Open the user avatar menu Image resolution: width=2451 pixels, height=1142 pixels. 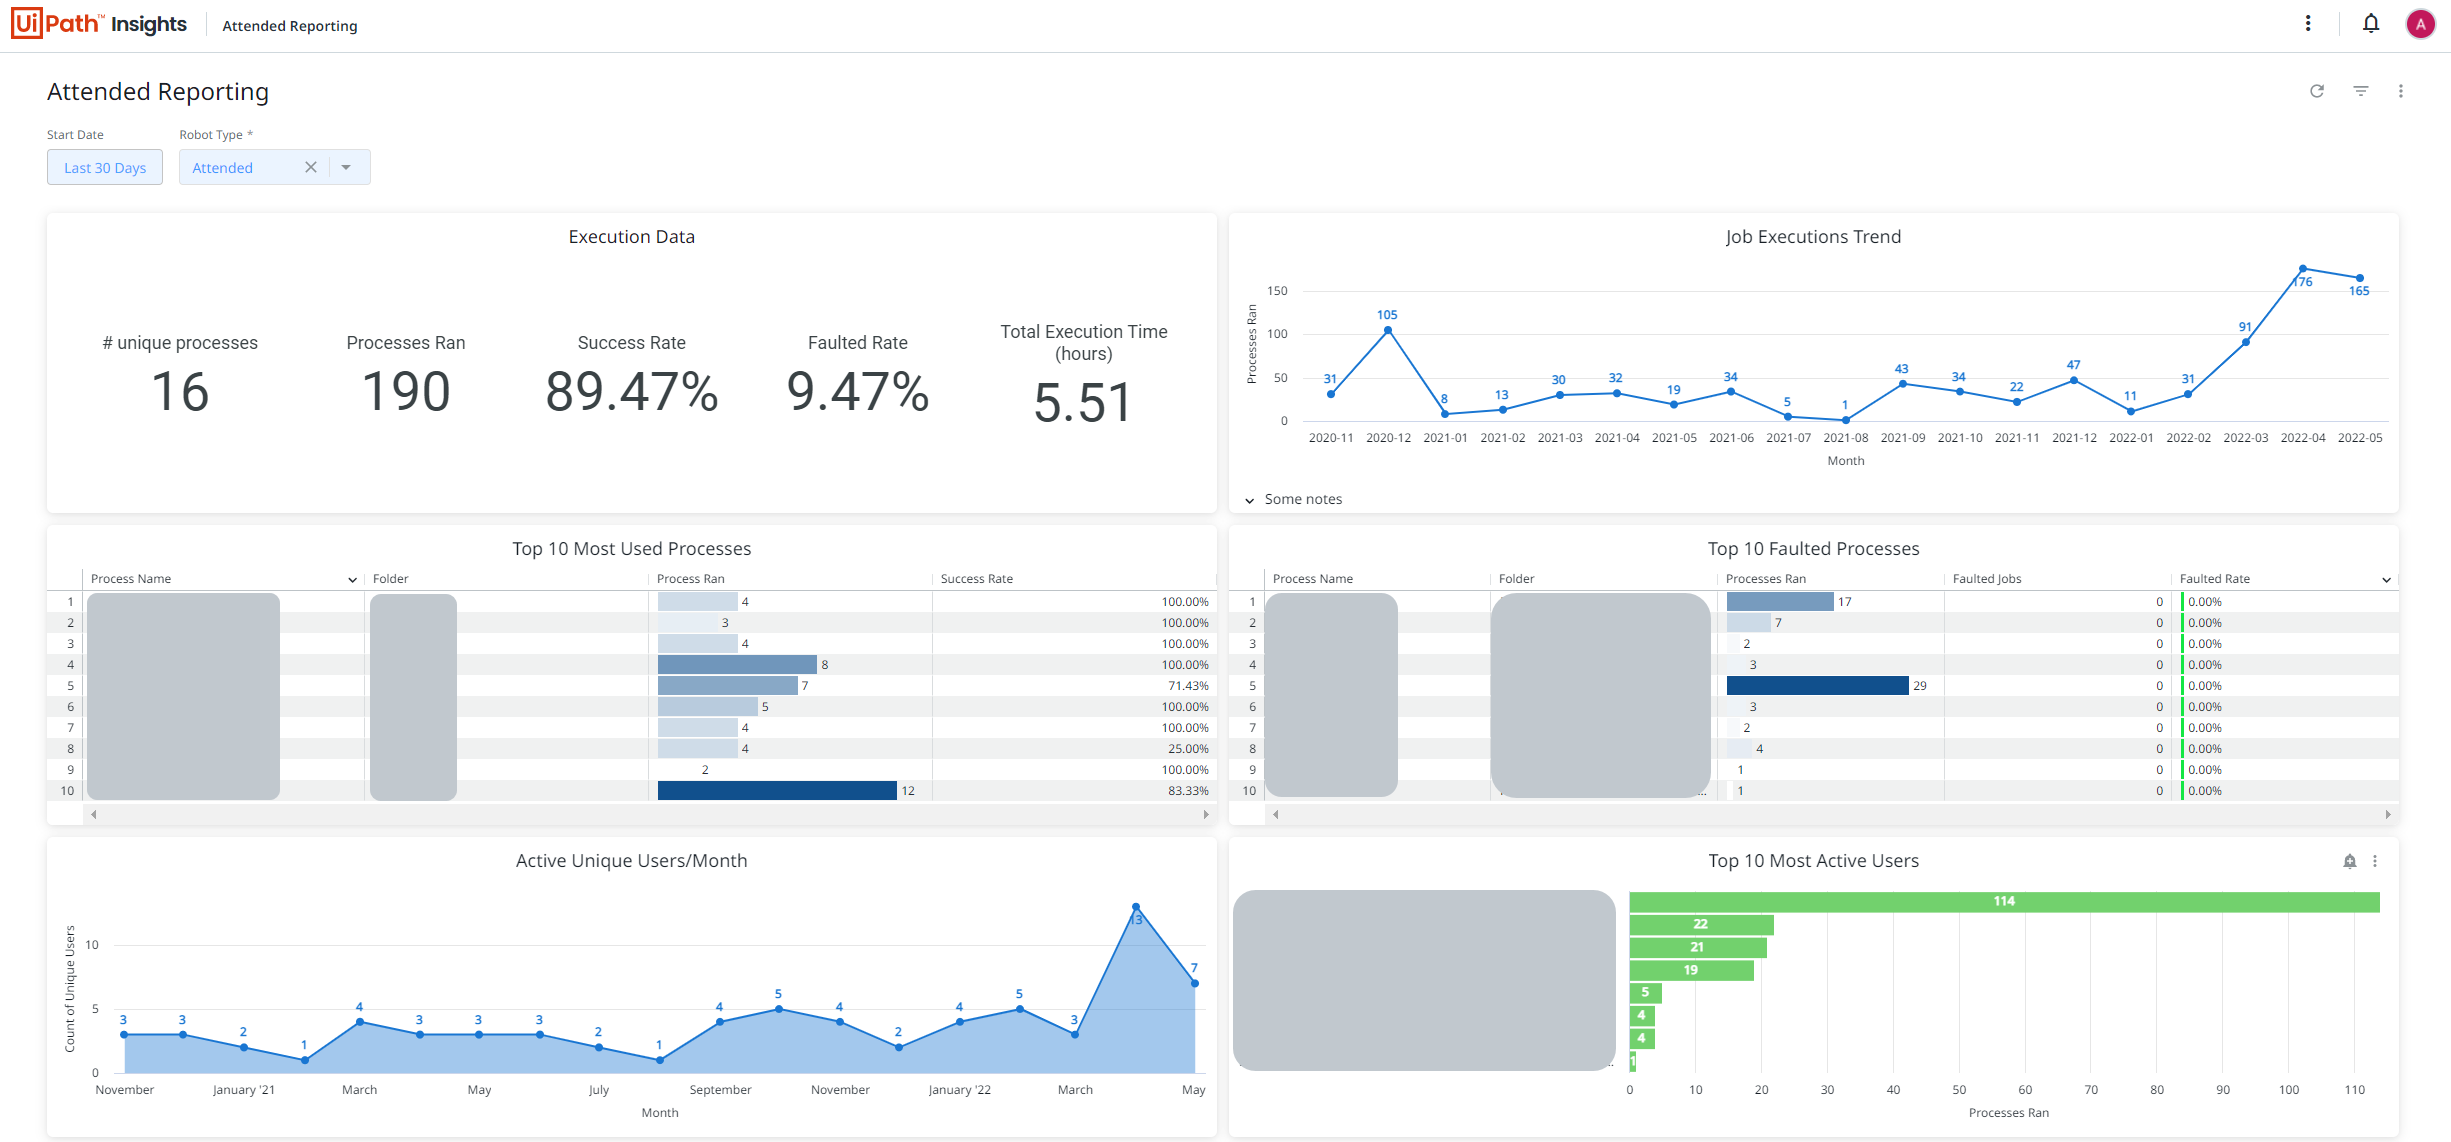[x=2420, y=24]
